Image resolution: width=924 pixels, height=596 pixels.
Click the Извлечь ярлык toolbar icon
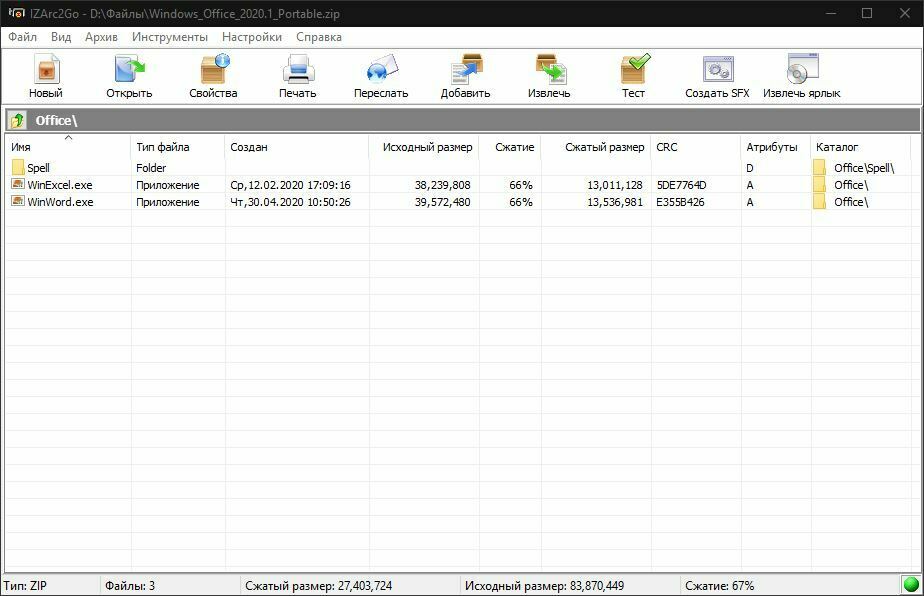coord(801,72)
